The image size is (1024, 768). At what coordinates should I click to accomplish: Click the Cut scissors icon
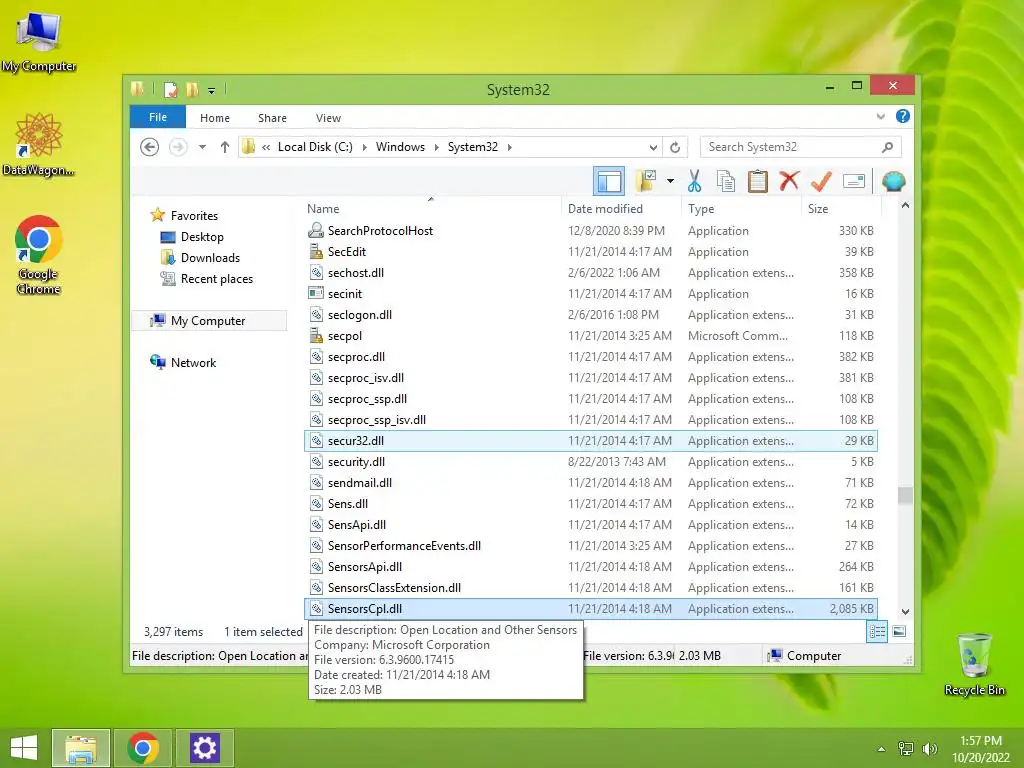(x=694, y=181)
